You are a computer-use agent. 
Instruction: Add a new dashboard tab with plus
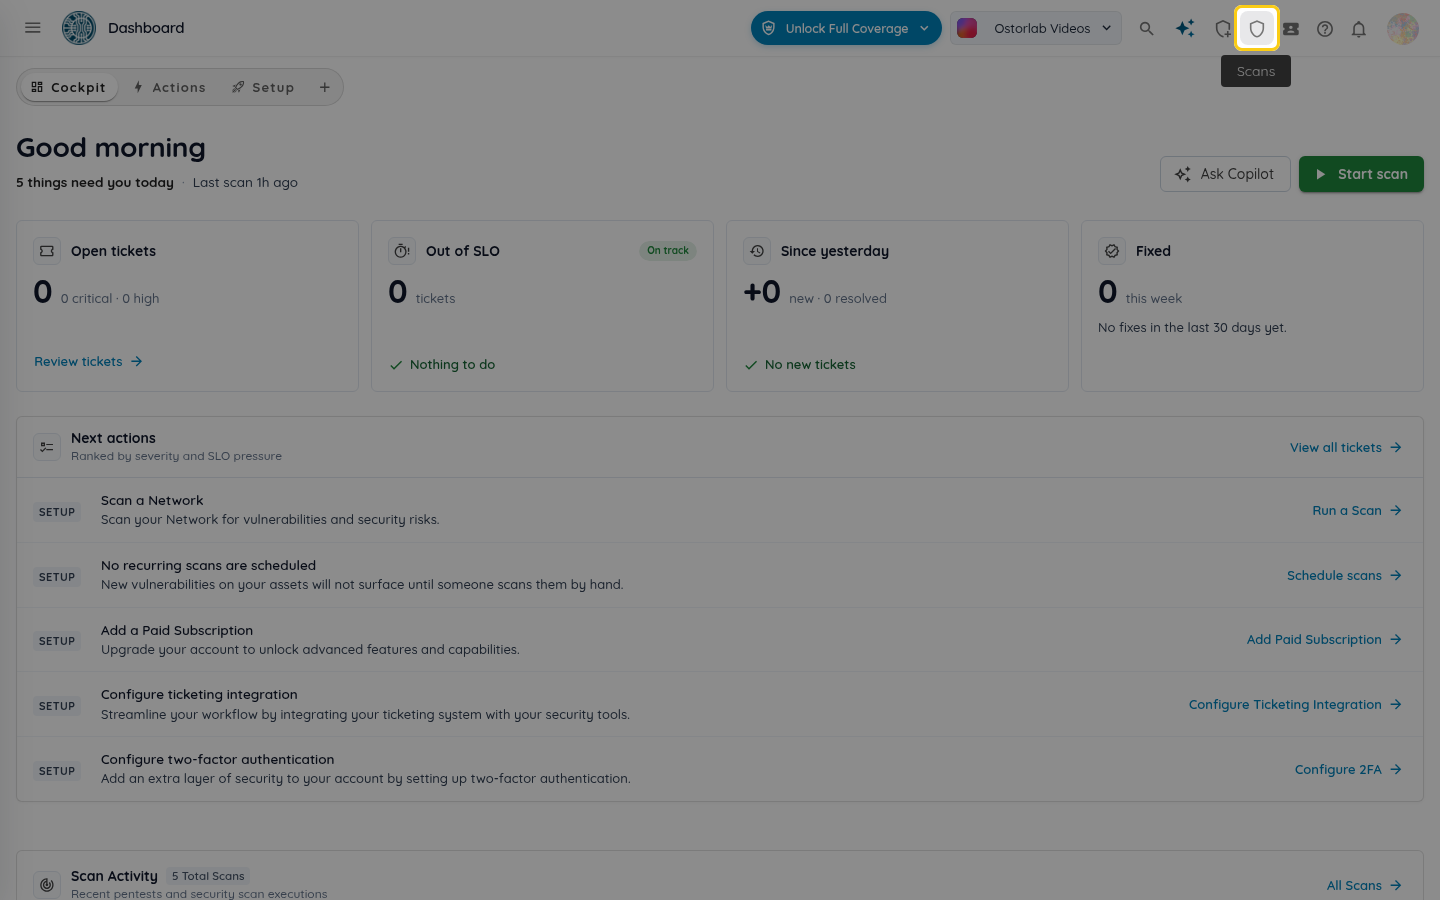[325, 88]
